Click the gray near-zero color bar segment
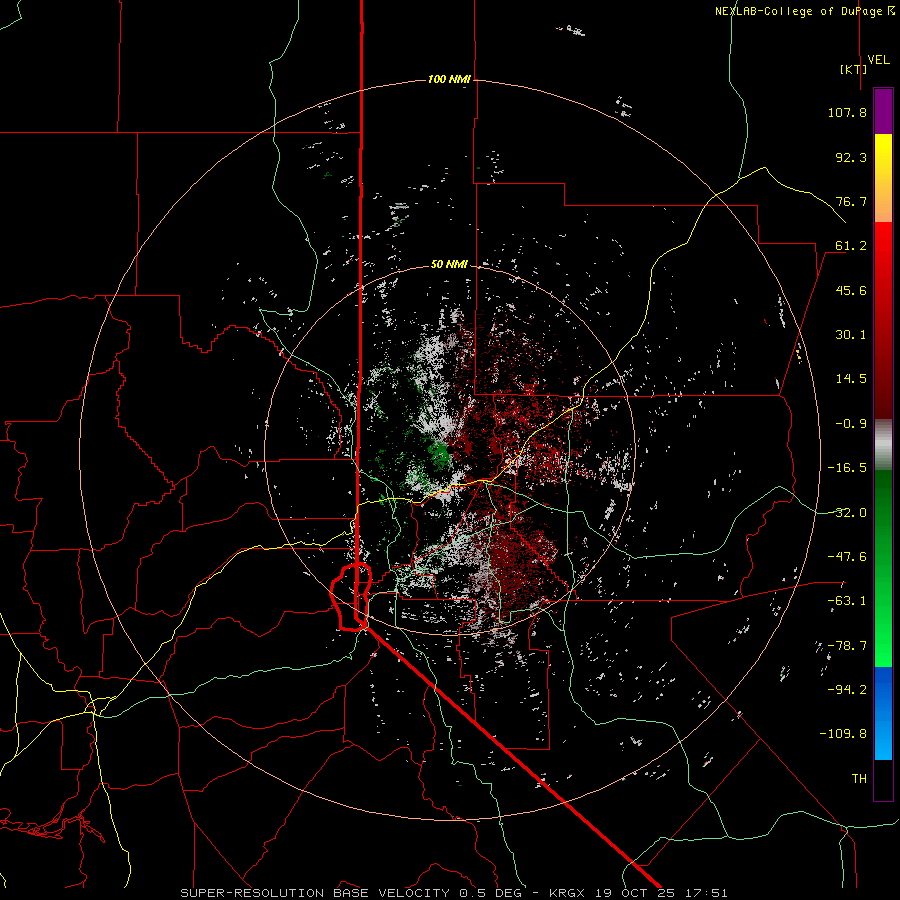 pyautogui.click(x=883, y=445)
